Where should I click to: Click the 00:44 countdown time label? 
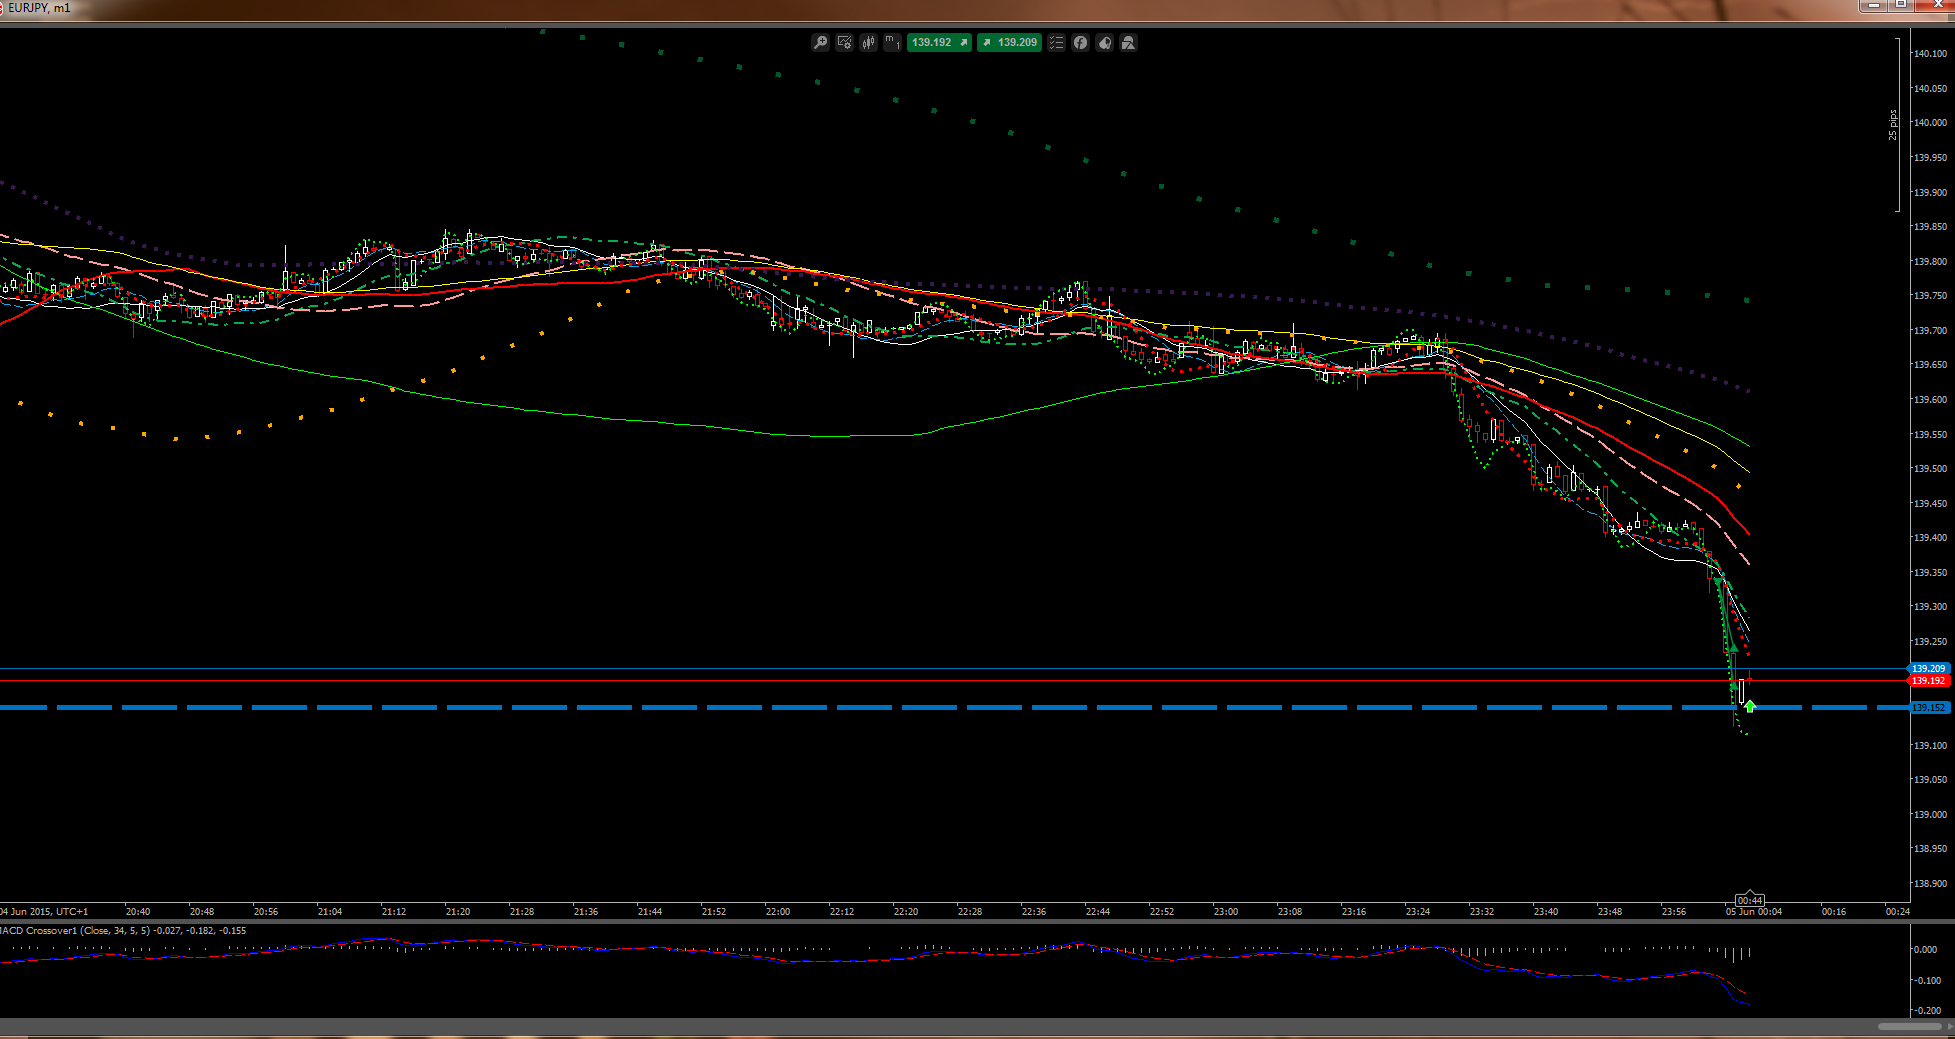pyautogui.click(x=1750, y=900)
